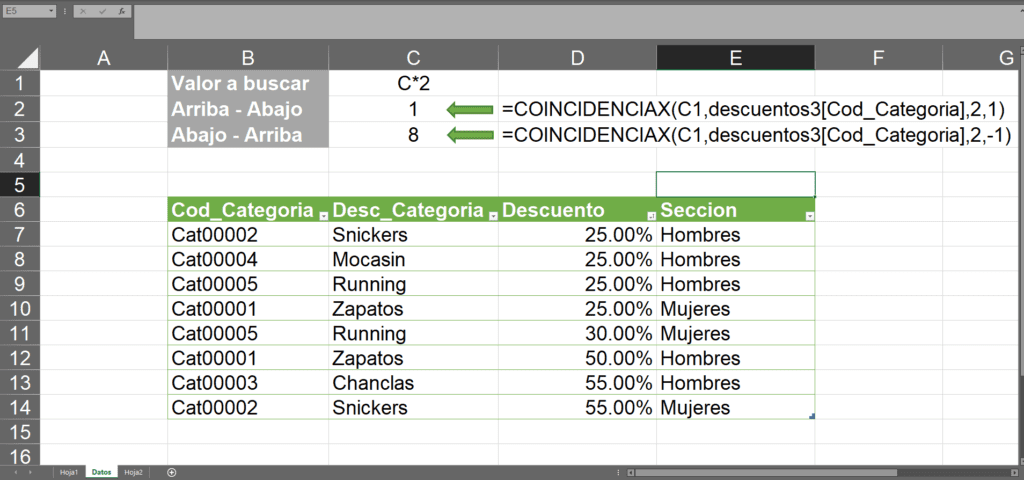Switch to the Hoja2 sheet tab

tap(133, 473)
